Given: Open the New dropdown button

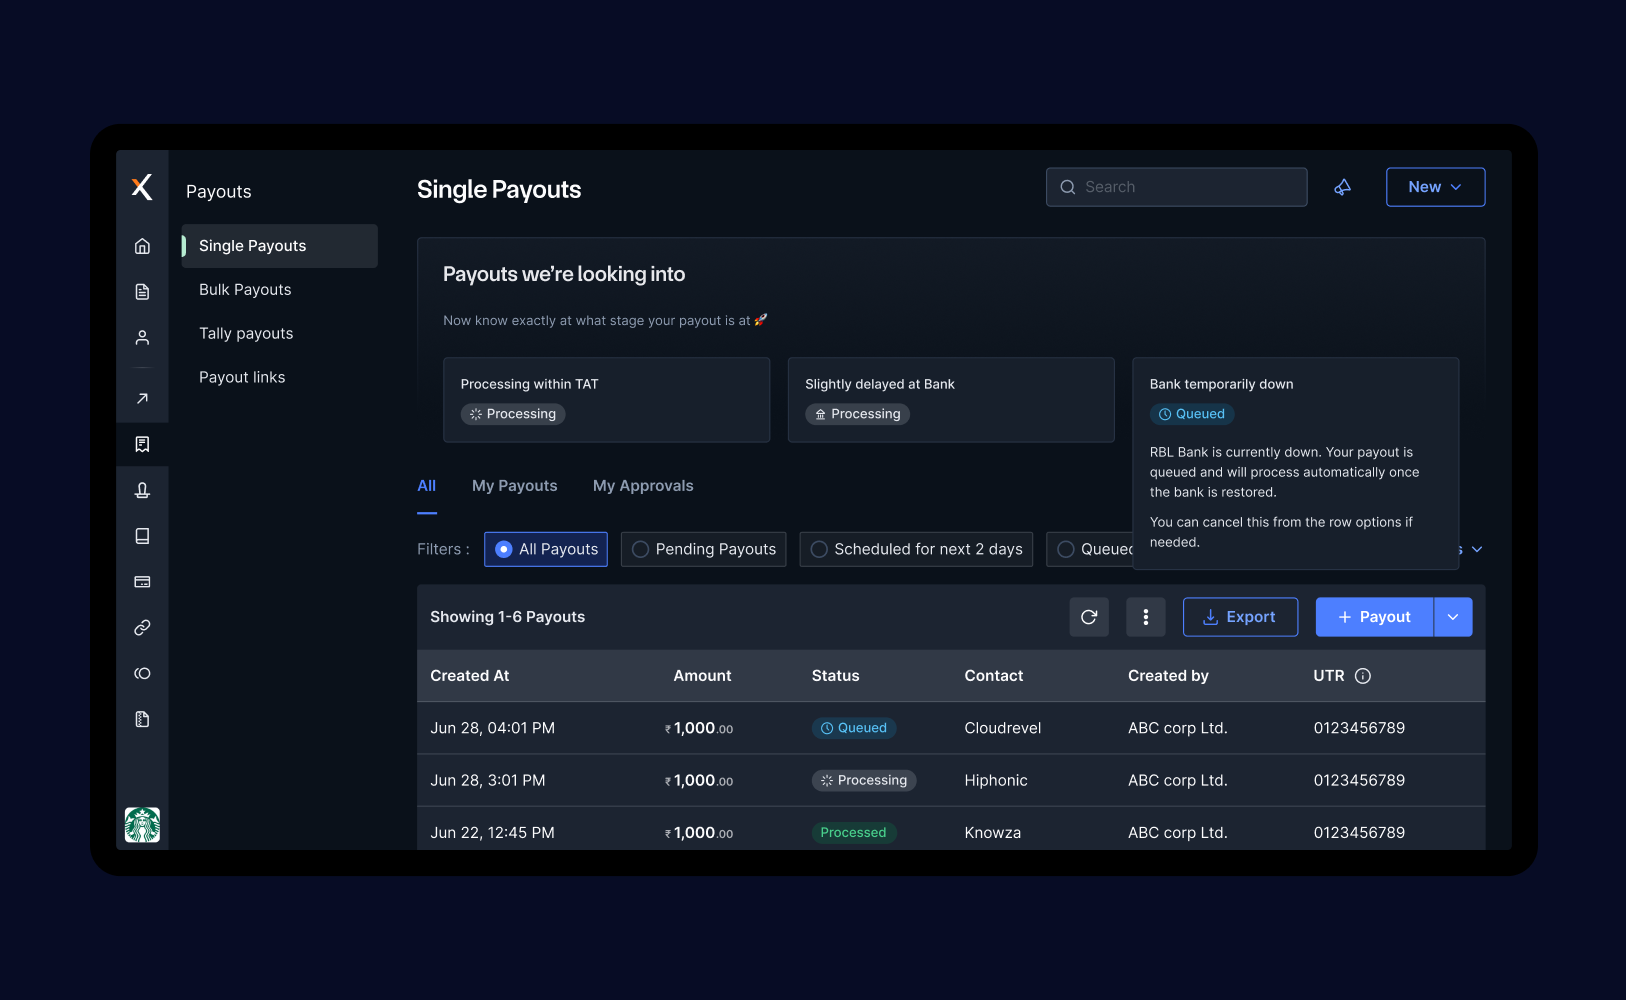Looking at the screenshot, I should [1435, 187].
